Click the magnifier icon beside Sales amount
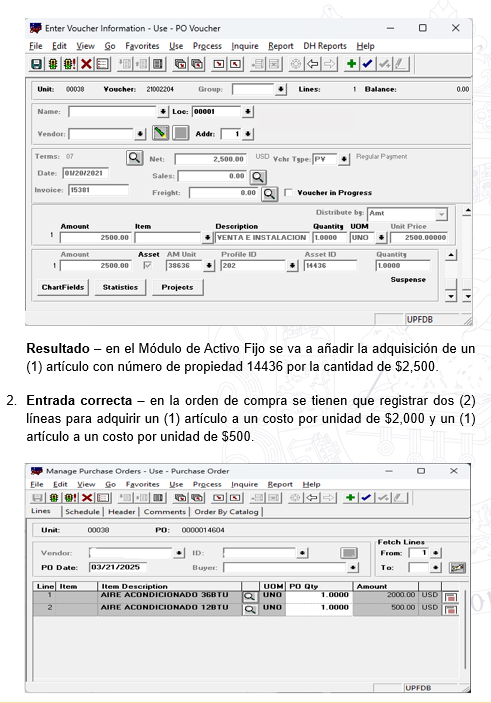The image size is (491, 703). coord(258,177)
